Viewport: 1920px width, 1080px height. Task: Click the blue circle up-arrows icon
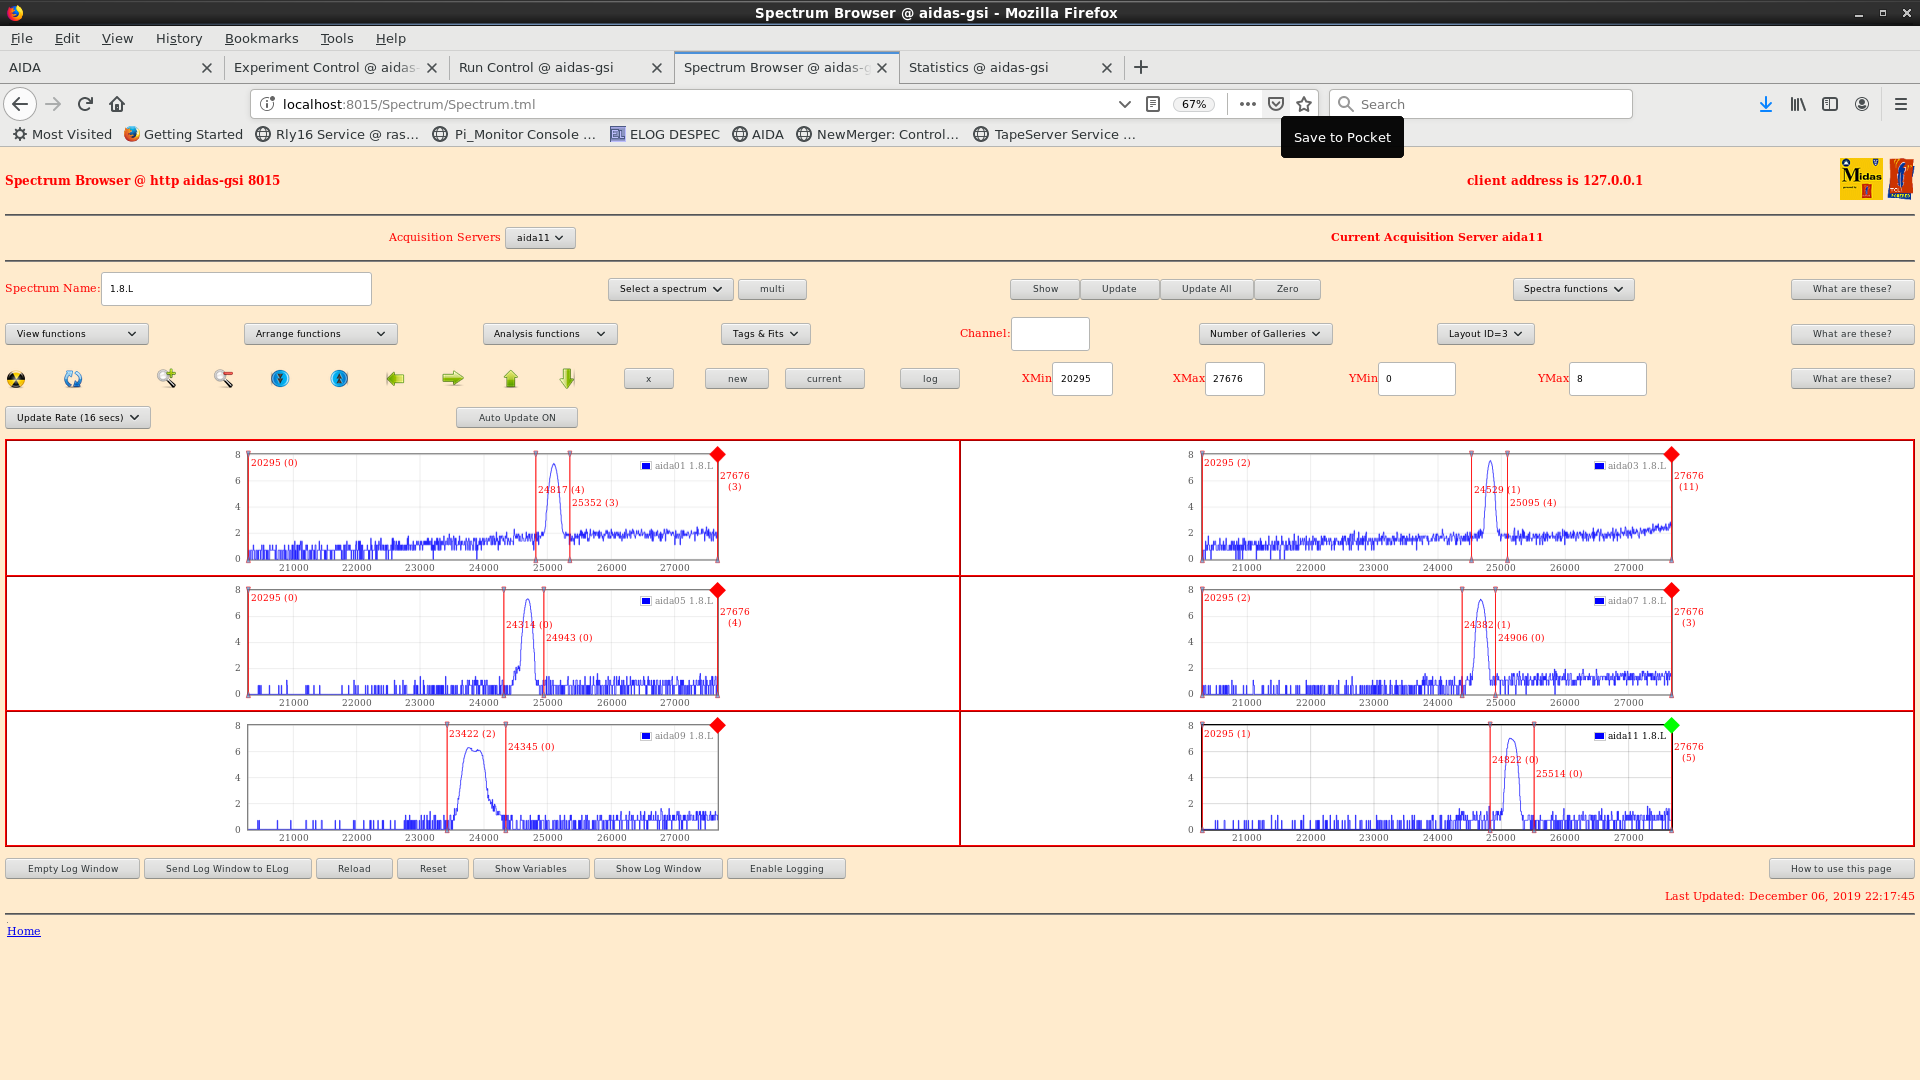tap(340, 378)
